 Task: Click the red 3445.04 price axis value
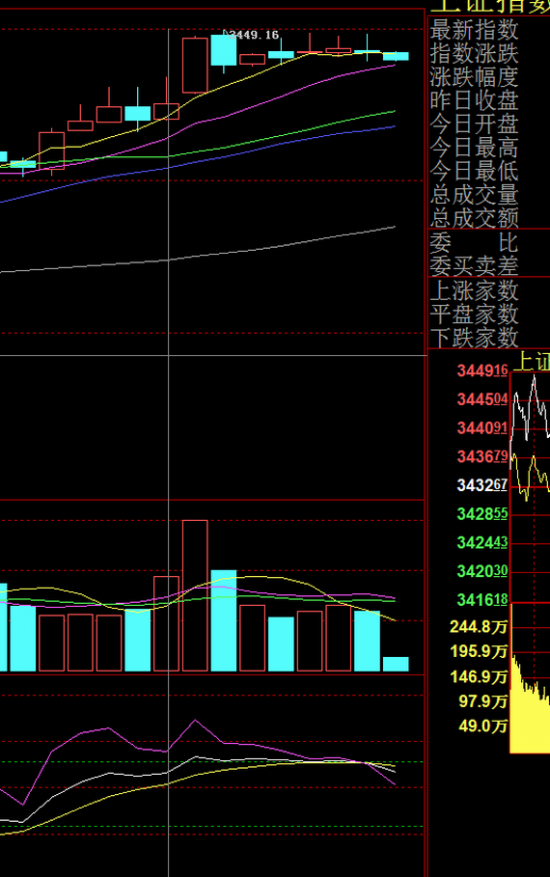pyautogui.click(x=482, y=399)
